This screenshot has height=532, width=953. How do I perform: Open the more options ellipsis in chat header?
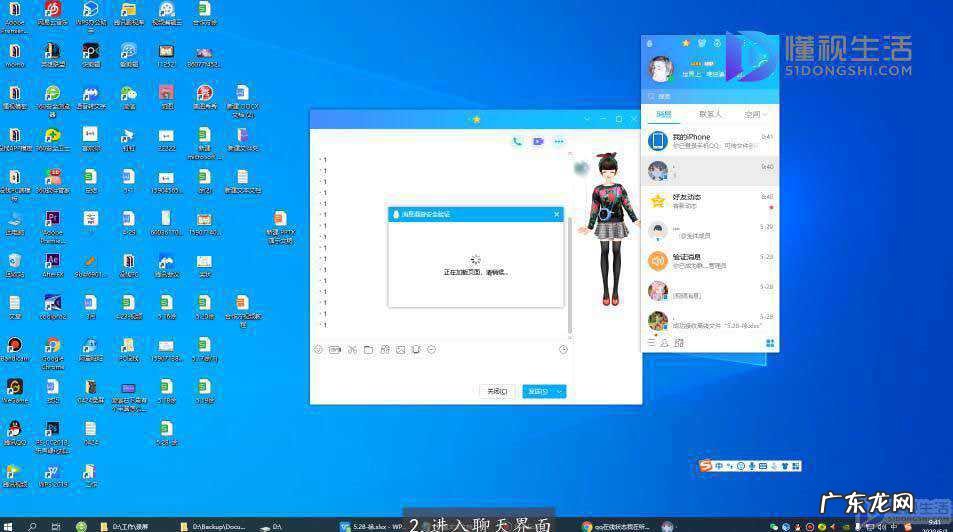coord(559,142)
